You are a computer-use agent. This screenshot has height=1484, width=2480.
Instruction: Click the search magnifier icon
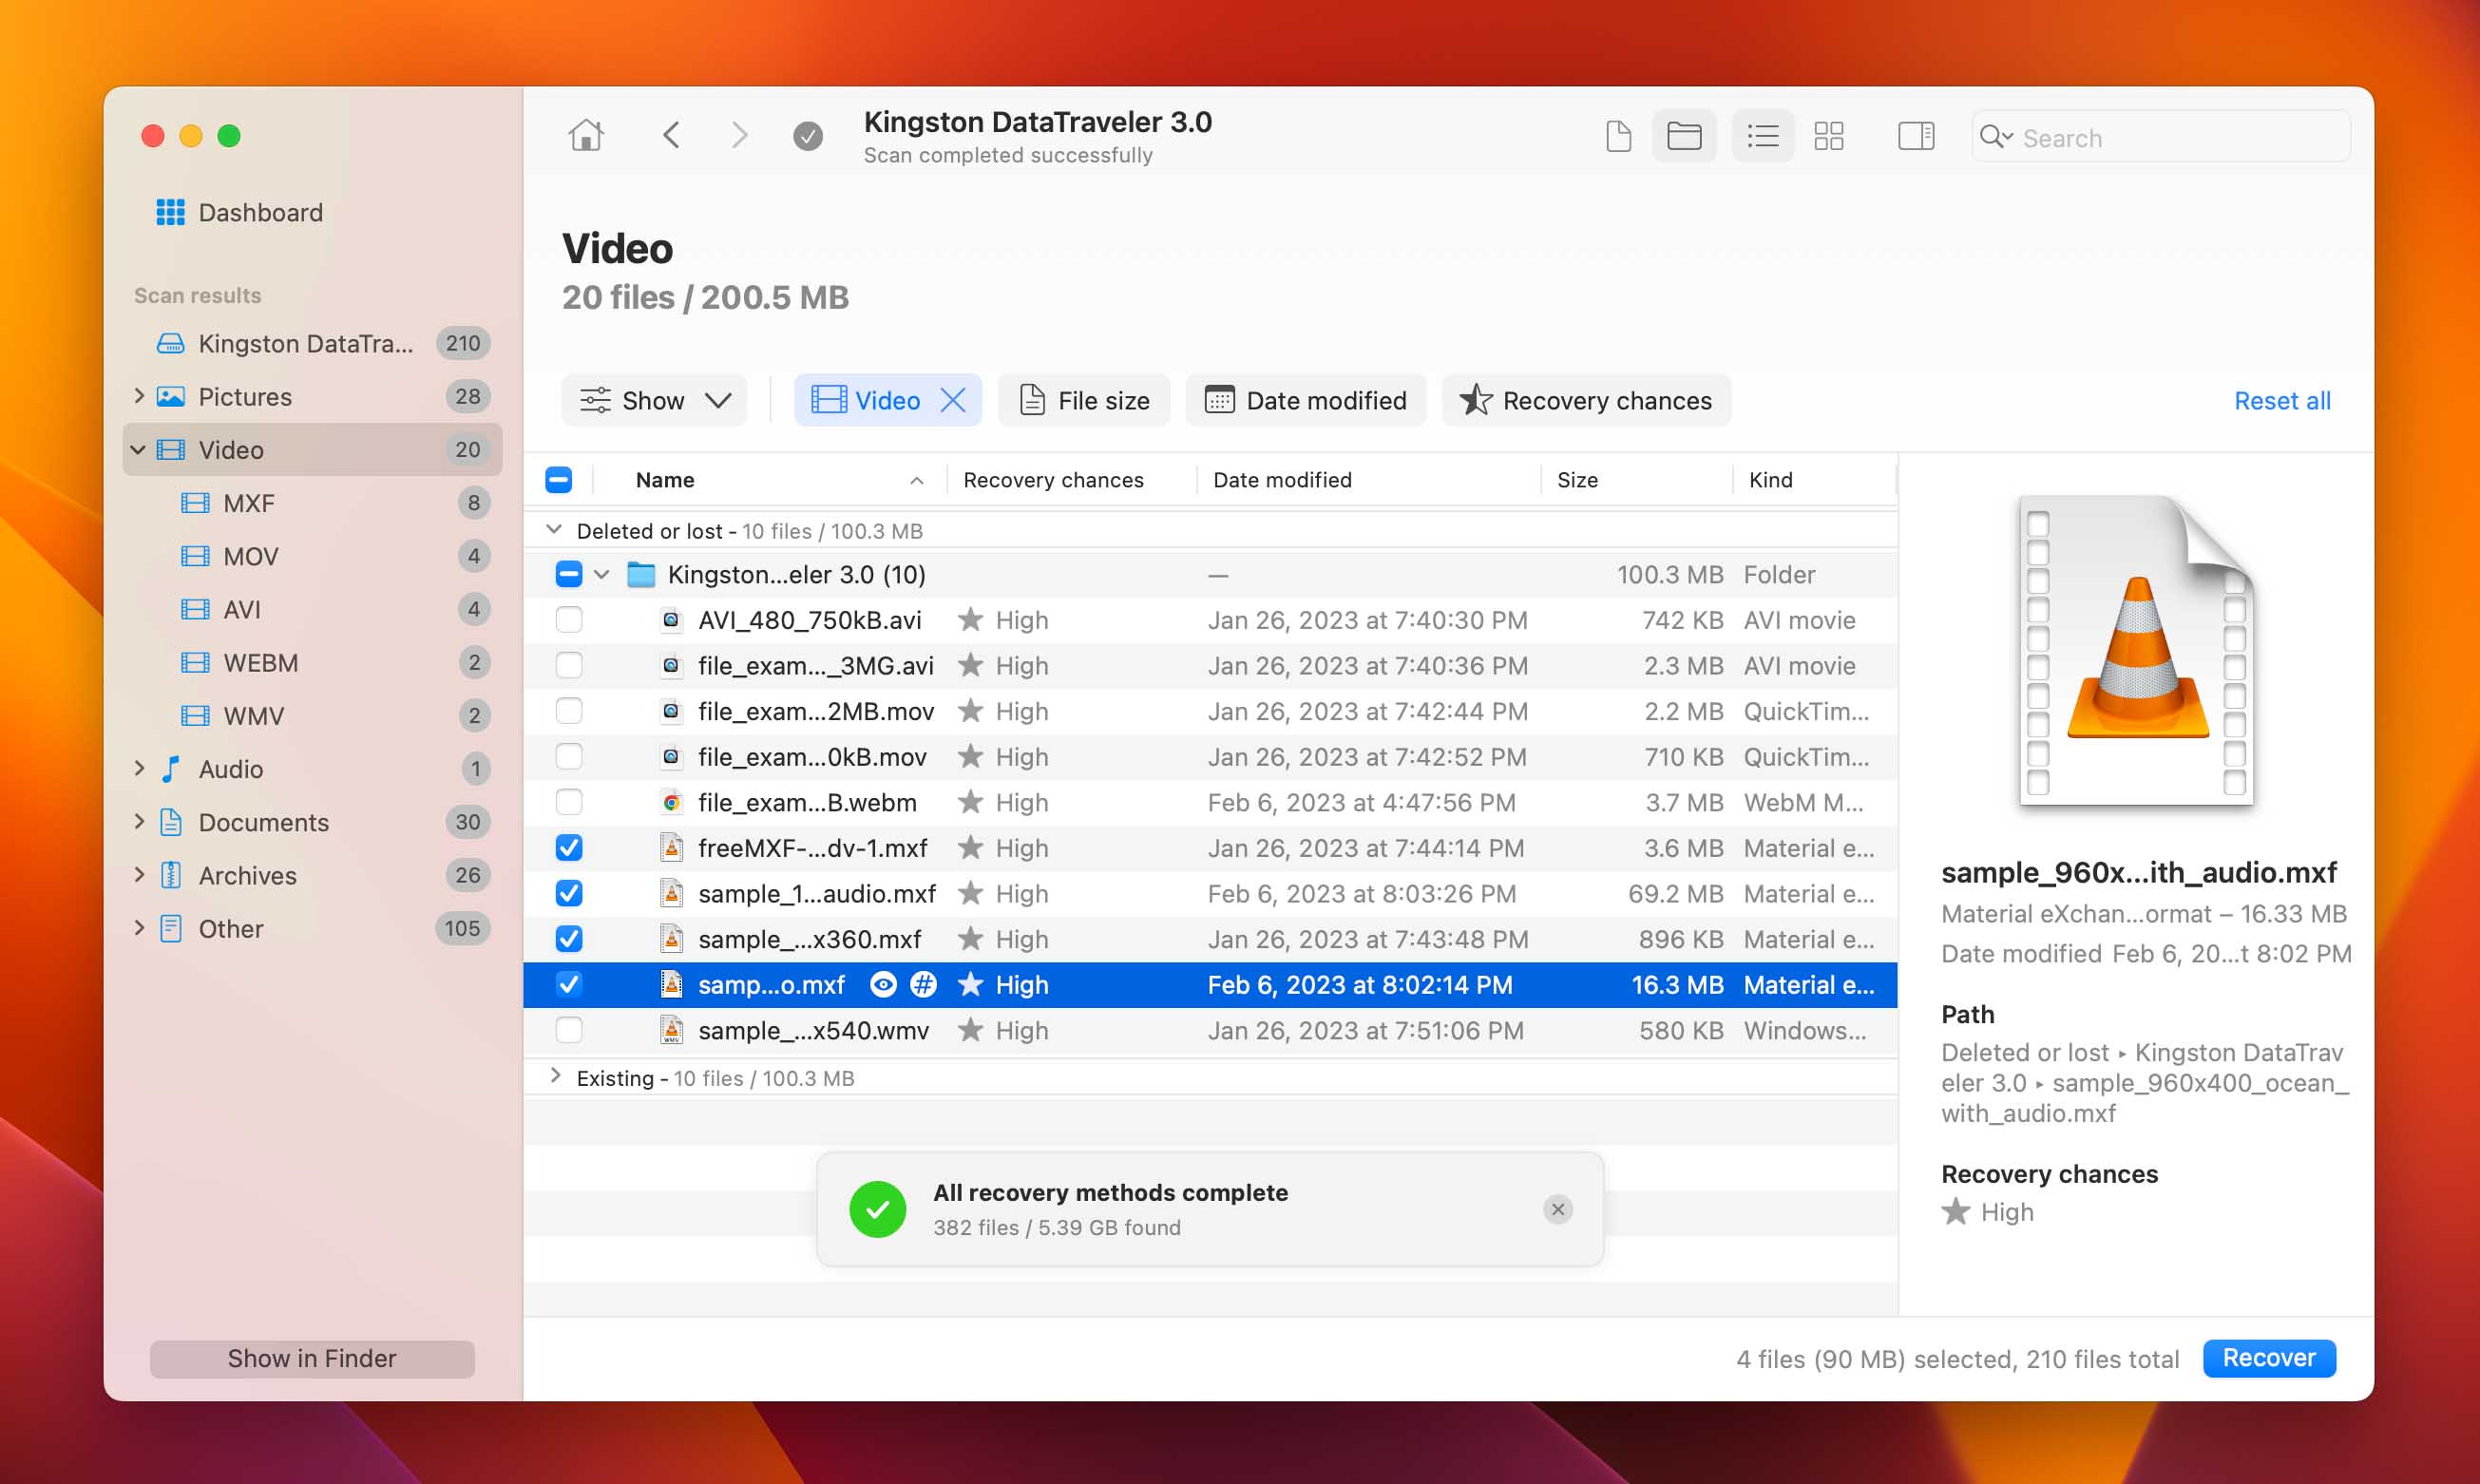pyautogui.click(x=1995, y=137)
